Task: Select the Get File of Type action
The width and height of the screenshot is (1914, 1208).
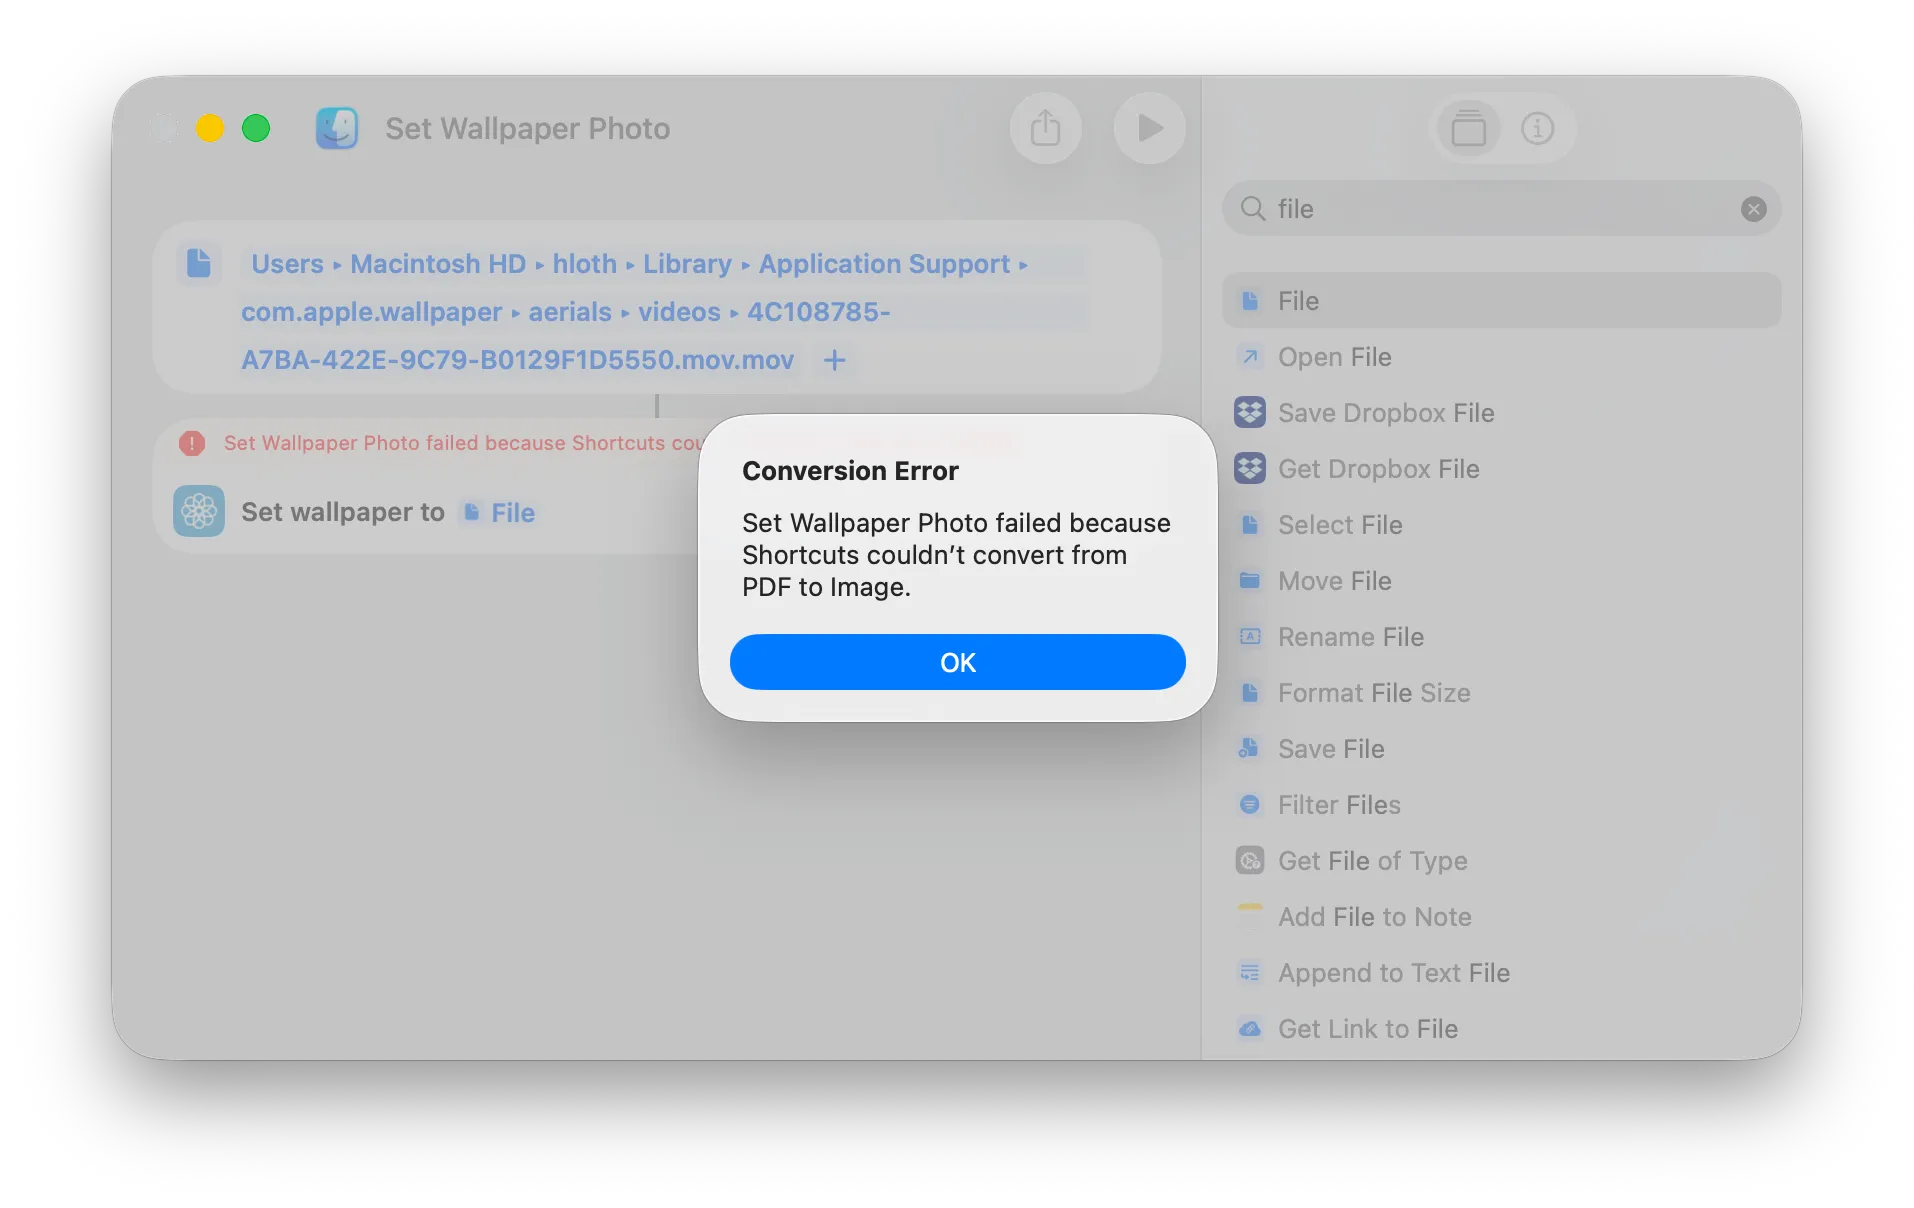Action: pyautogui.click(x=1501, y=861)
